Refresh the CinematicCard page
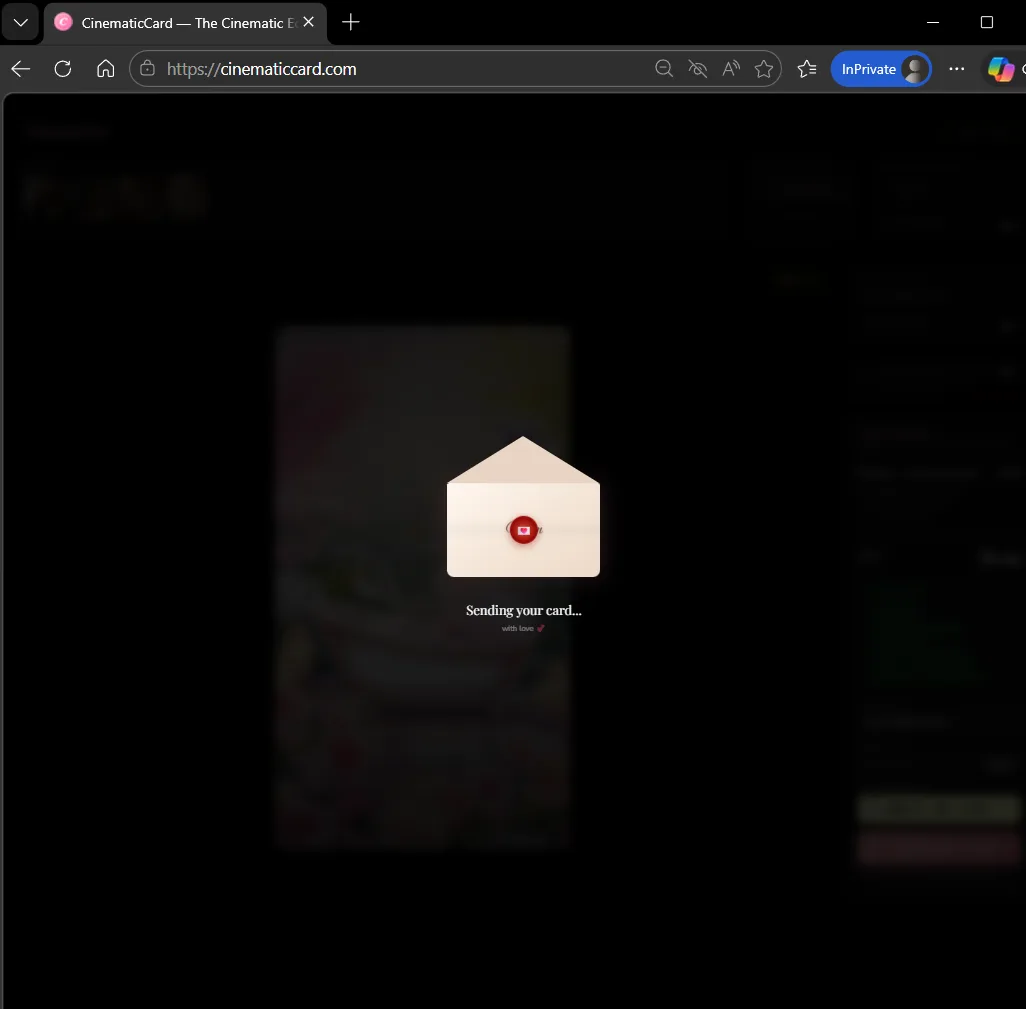This screenshot has height=1009, width=1026. (x=62, y=69)
